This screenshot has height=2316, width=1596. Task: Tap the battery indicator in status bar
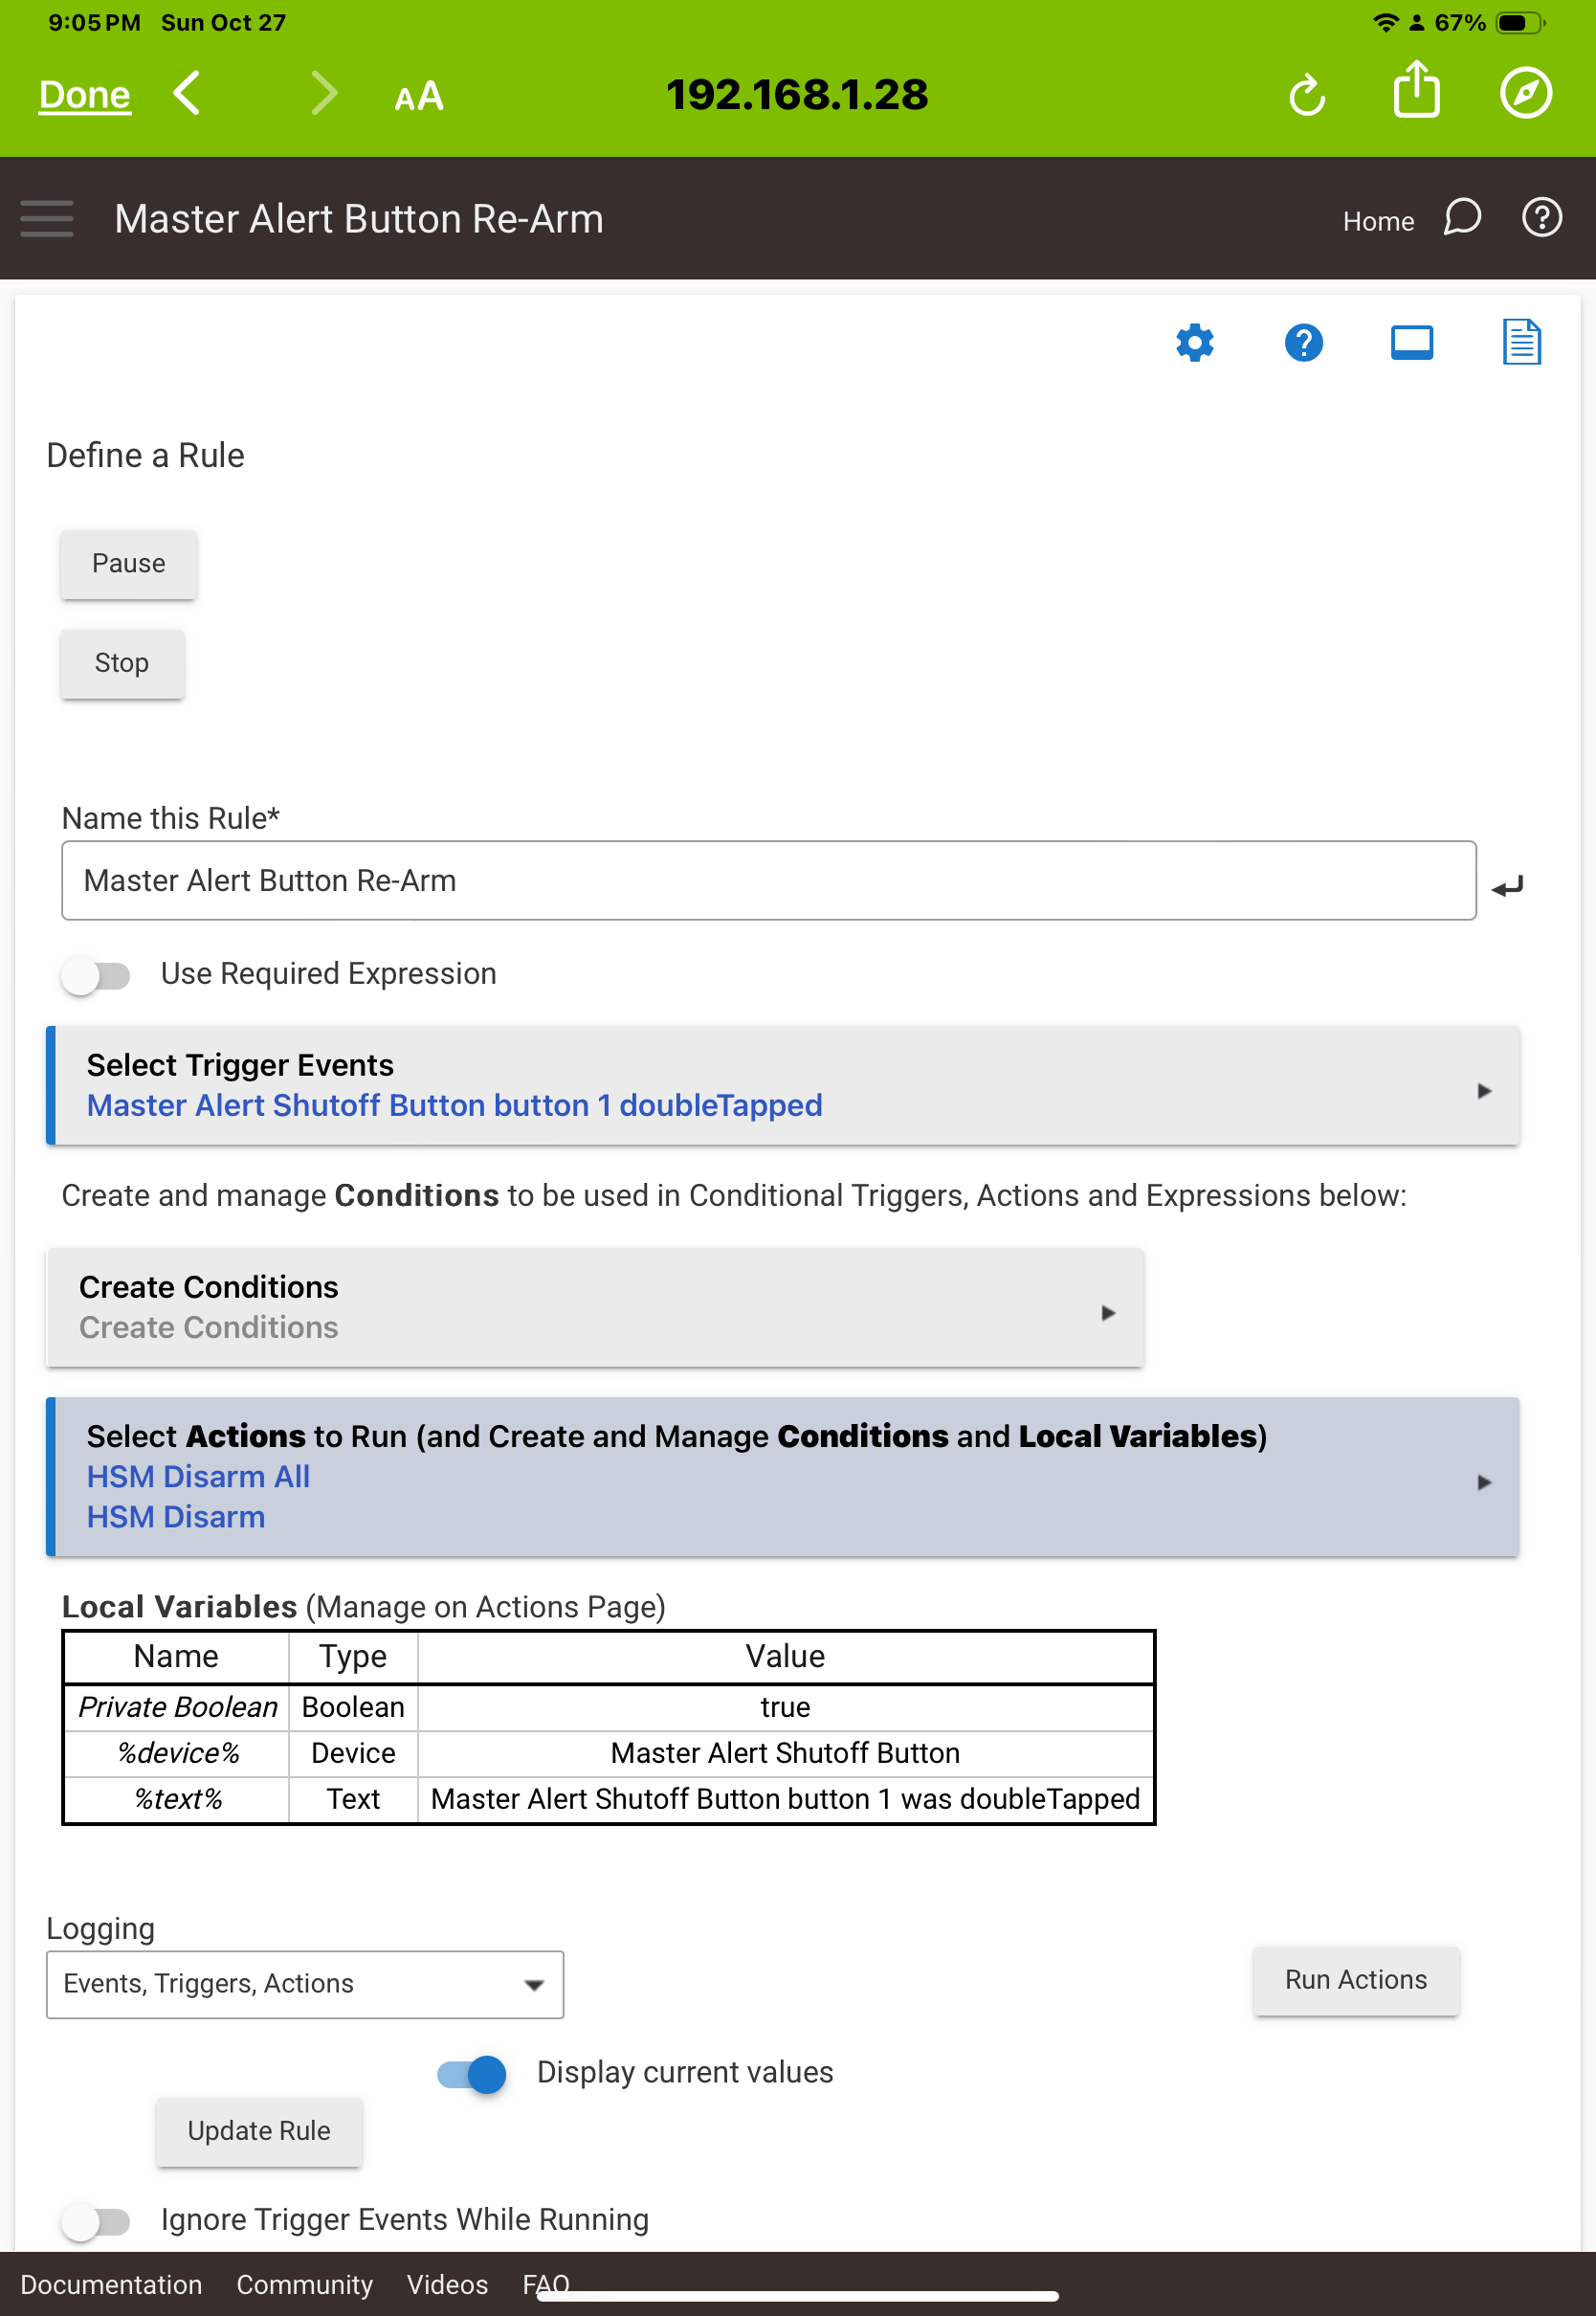(x=1520, y=22)
